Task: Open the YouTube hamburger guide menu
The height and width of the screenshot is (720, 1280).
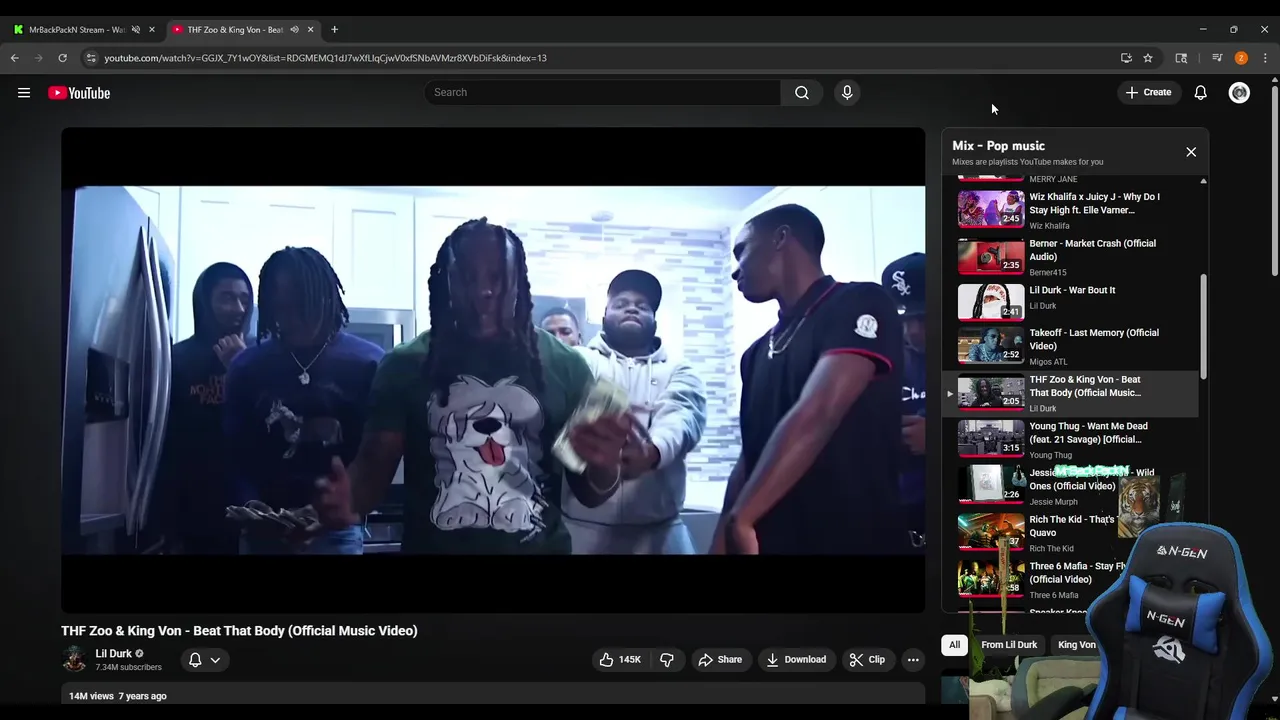Action: click(24, 93)
